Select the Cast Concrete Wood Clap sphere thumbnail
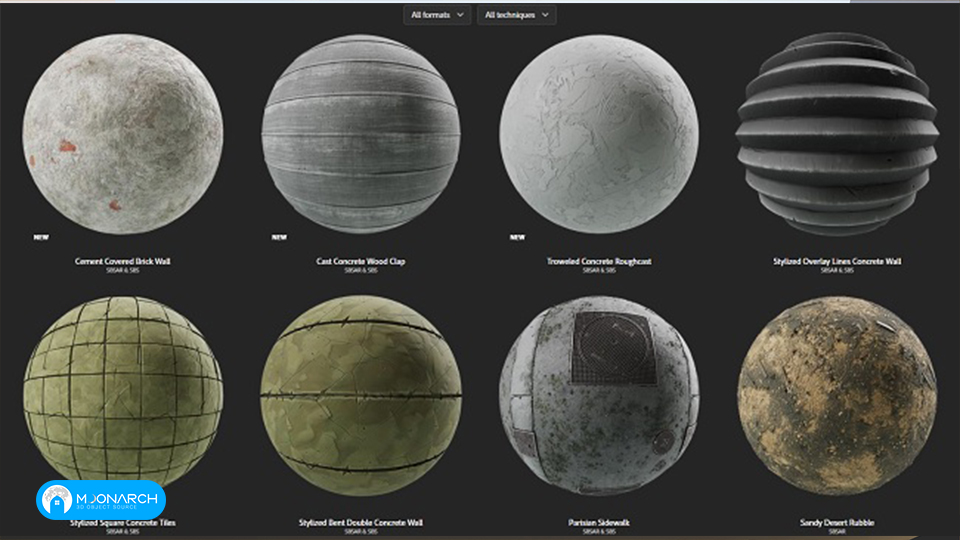Image resolution: width=960 pixels, height=540 pixels. click(x=361, y=133)
